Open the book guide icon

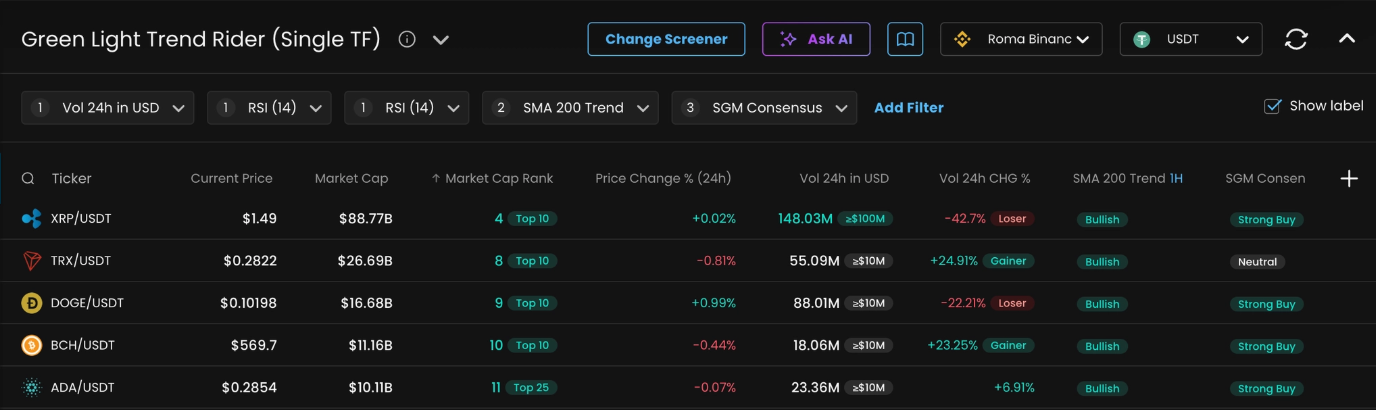(x=905, y=39)
